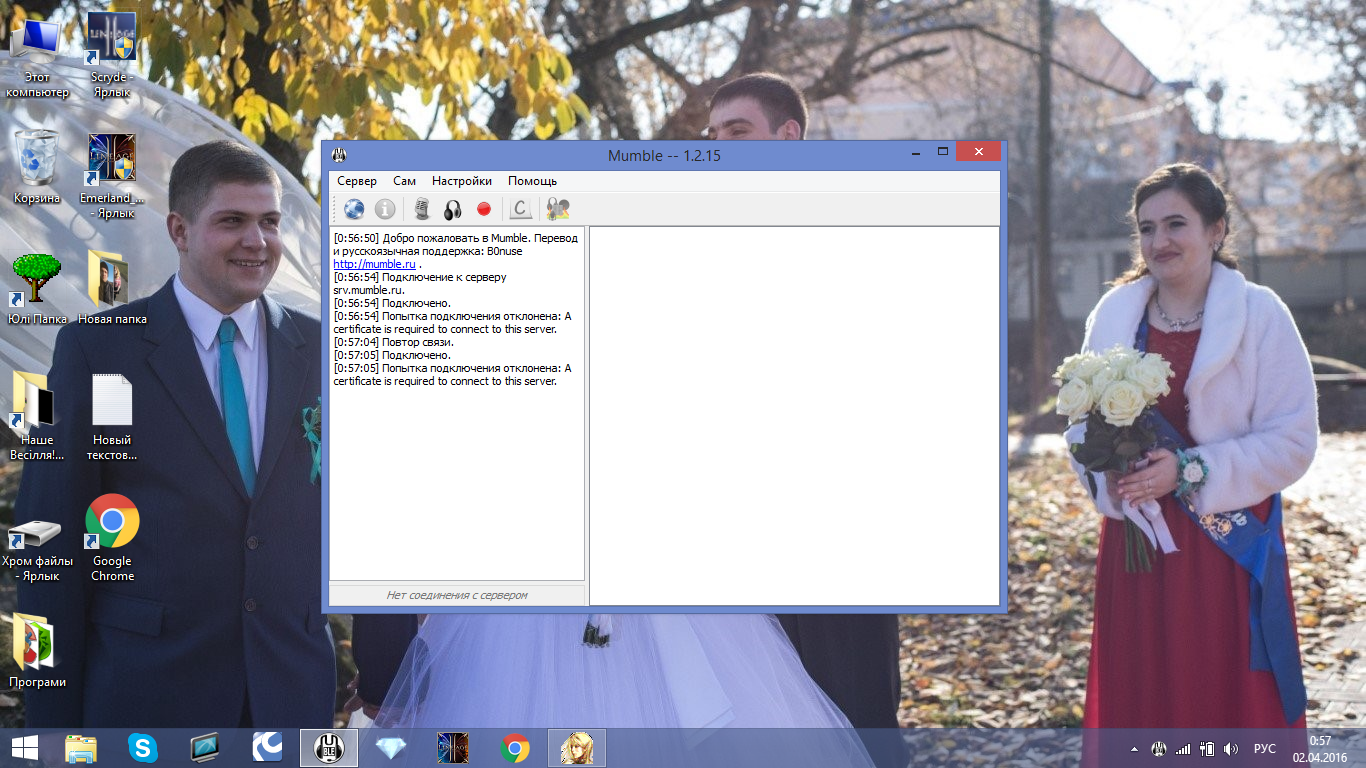Show hidden tray icons arrow
Screen dimensions: 1366x768
click(1134, 749)
